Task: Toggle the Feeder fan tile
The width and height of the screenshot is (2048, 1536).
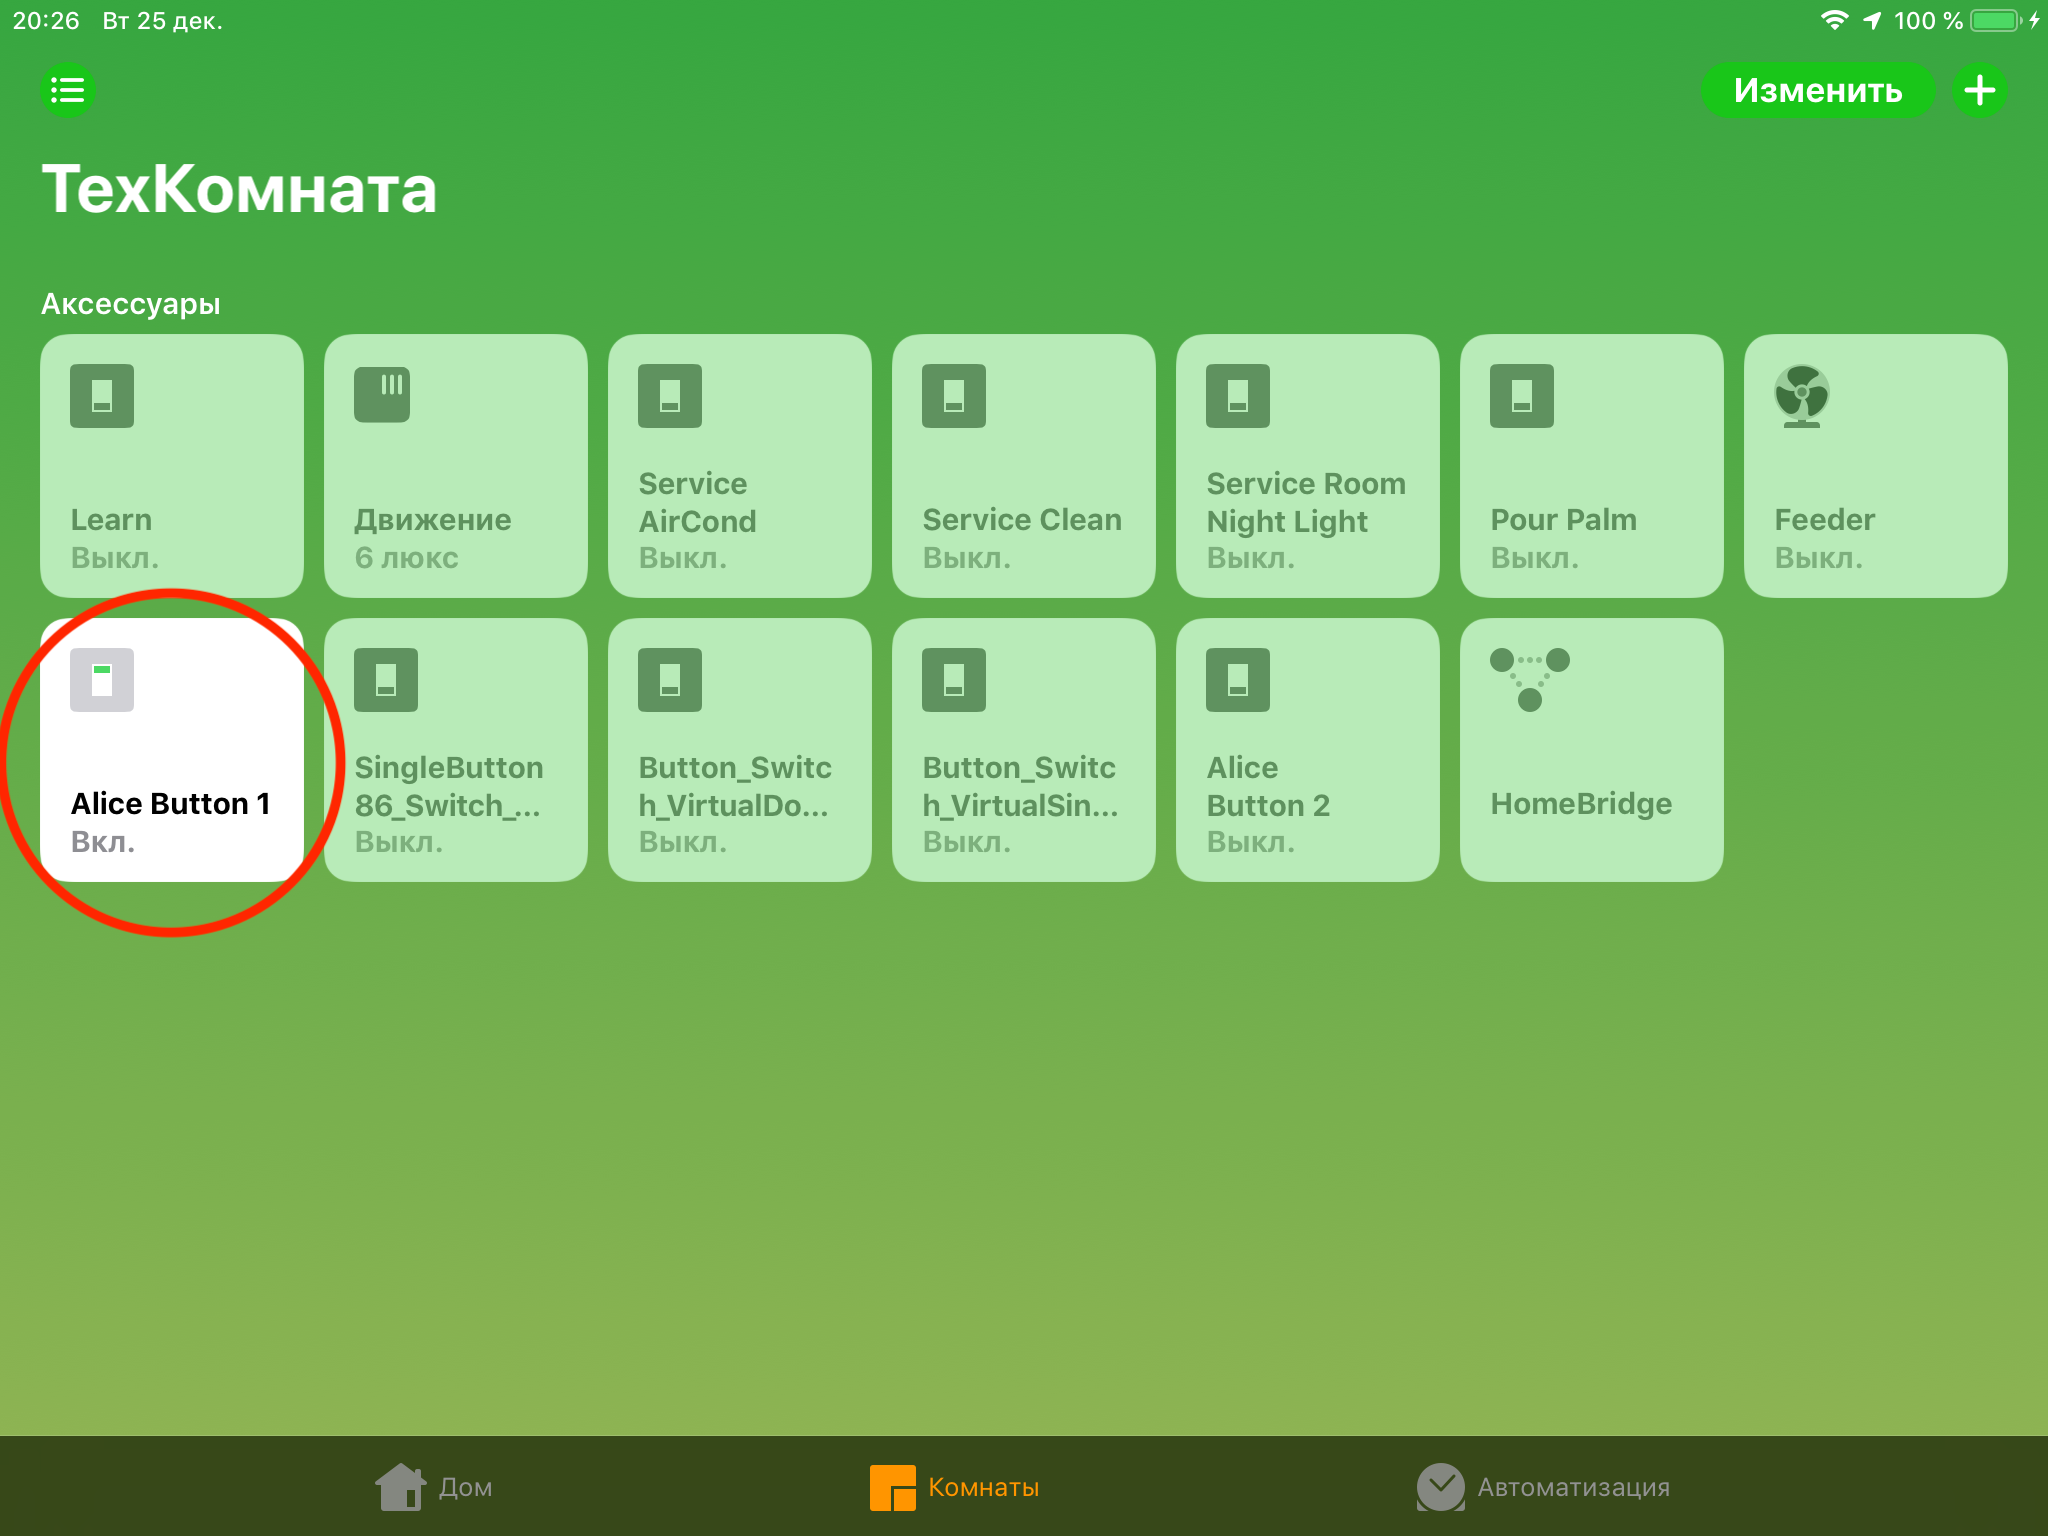Action: click(1876, 466)
